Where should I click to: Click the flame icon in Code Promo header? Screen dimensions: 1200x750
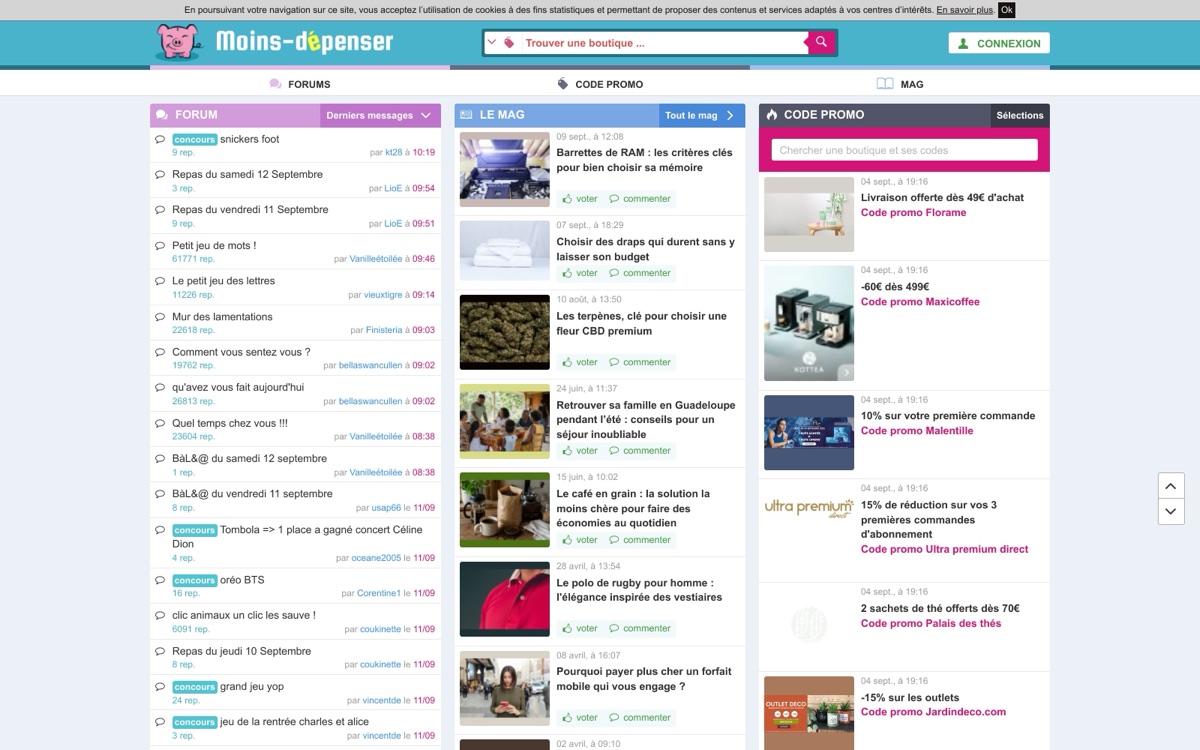[x=772, y=115]
